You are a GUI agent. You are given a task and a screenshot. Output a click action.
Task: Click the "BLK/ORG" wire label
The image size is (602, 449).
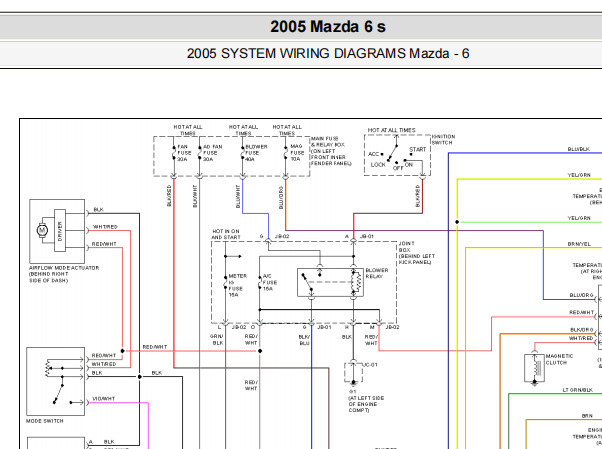[x=582, y=330]
